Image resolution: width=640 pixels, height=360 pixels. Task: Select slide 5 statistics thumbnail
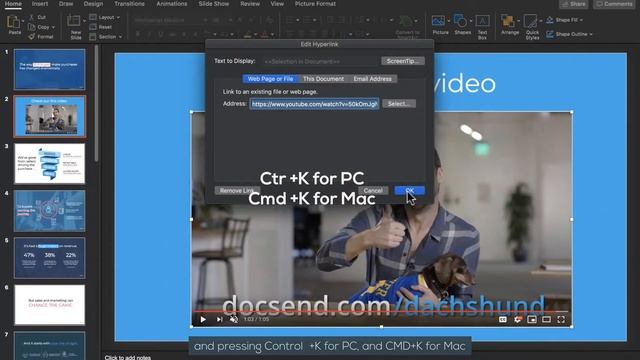(50, 258)
